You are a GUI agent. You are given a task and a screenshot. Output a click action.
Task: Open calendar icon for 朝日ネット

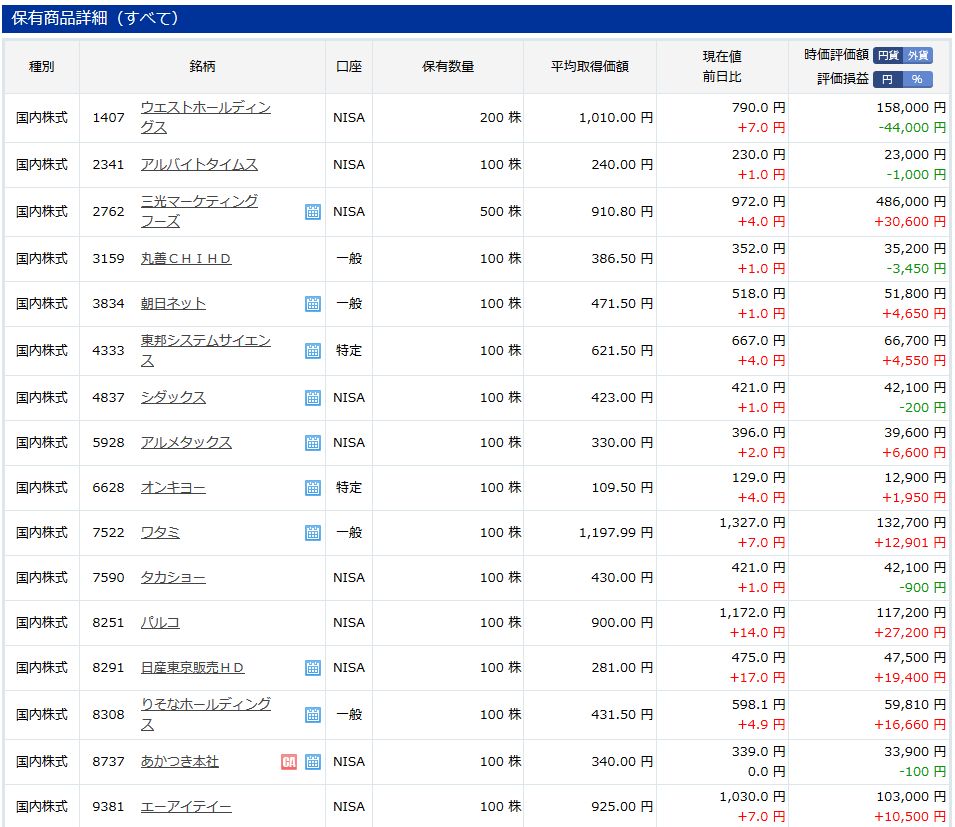(x=312, y=304)
